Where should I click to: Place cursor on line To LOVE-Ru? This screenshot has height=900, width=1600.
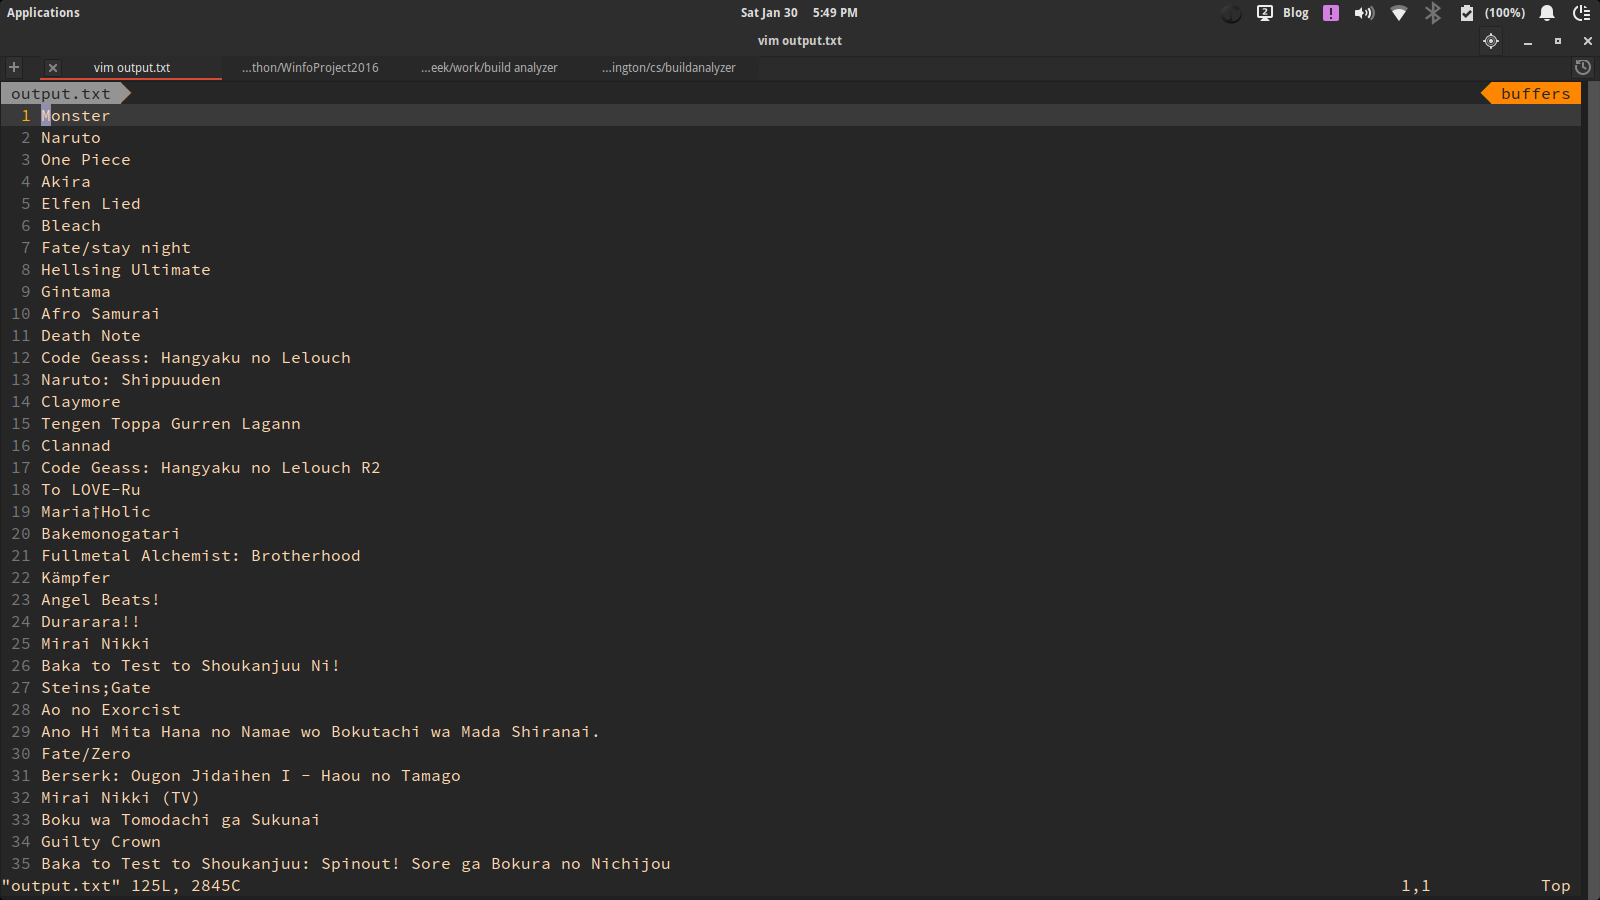click(x=91, y=490)
